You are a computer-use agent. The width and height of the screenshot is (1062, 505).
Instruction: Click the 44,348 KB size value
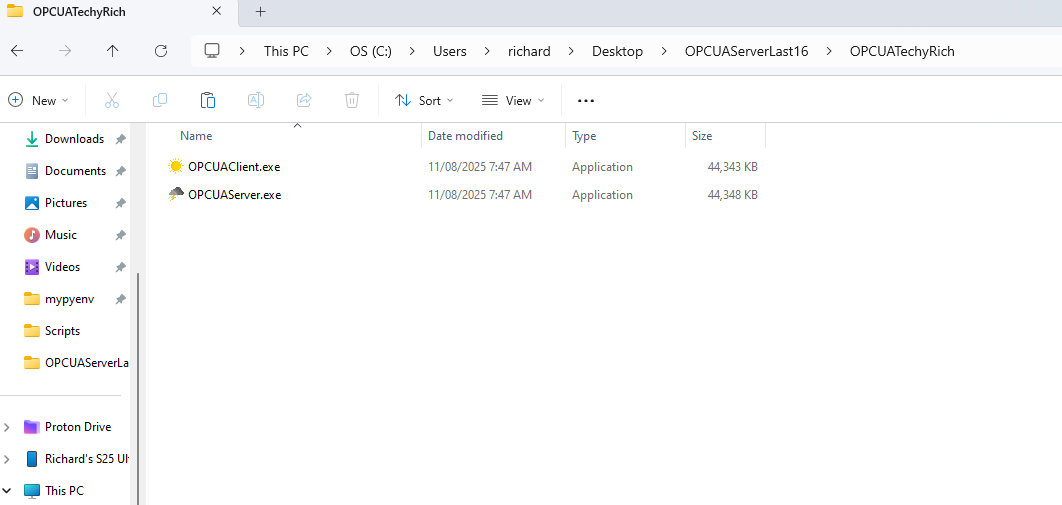click(x=732, y=194)
